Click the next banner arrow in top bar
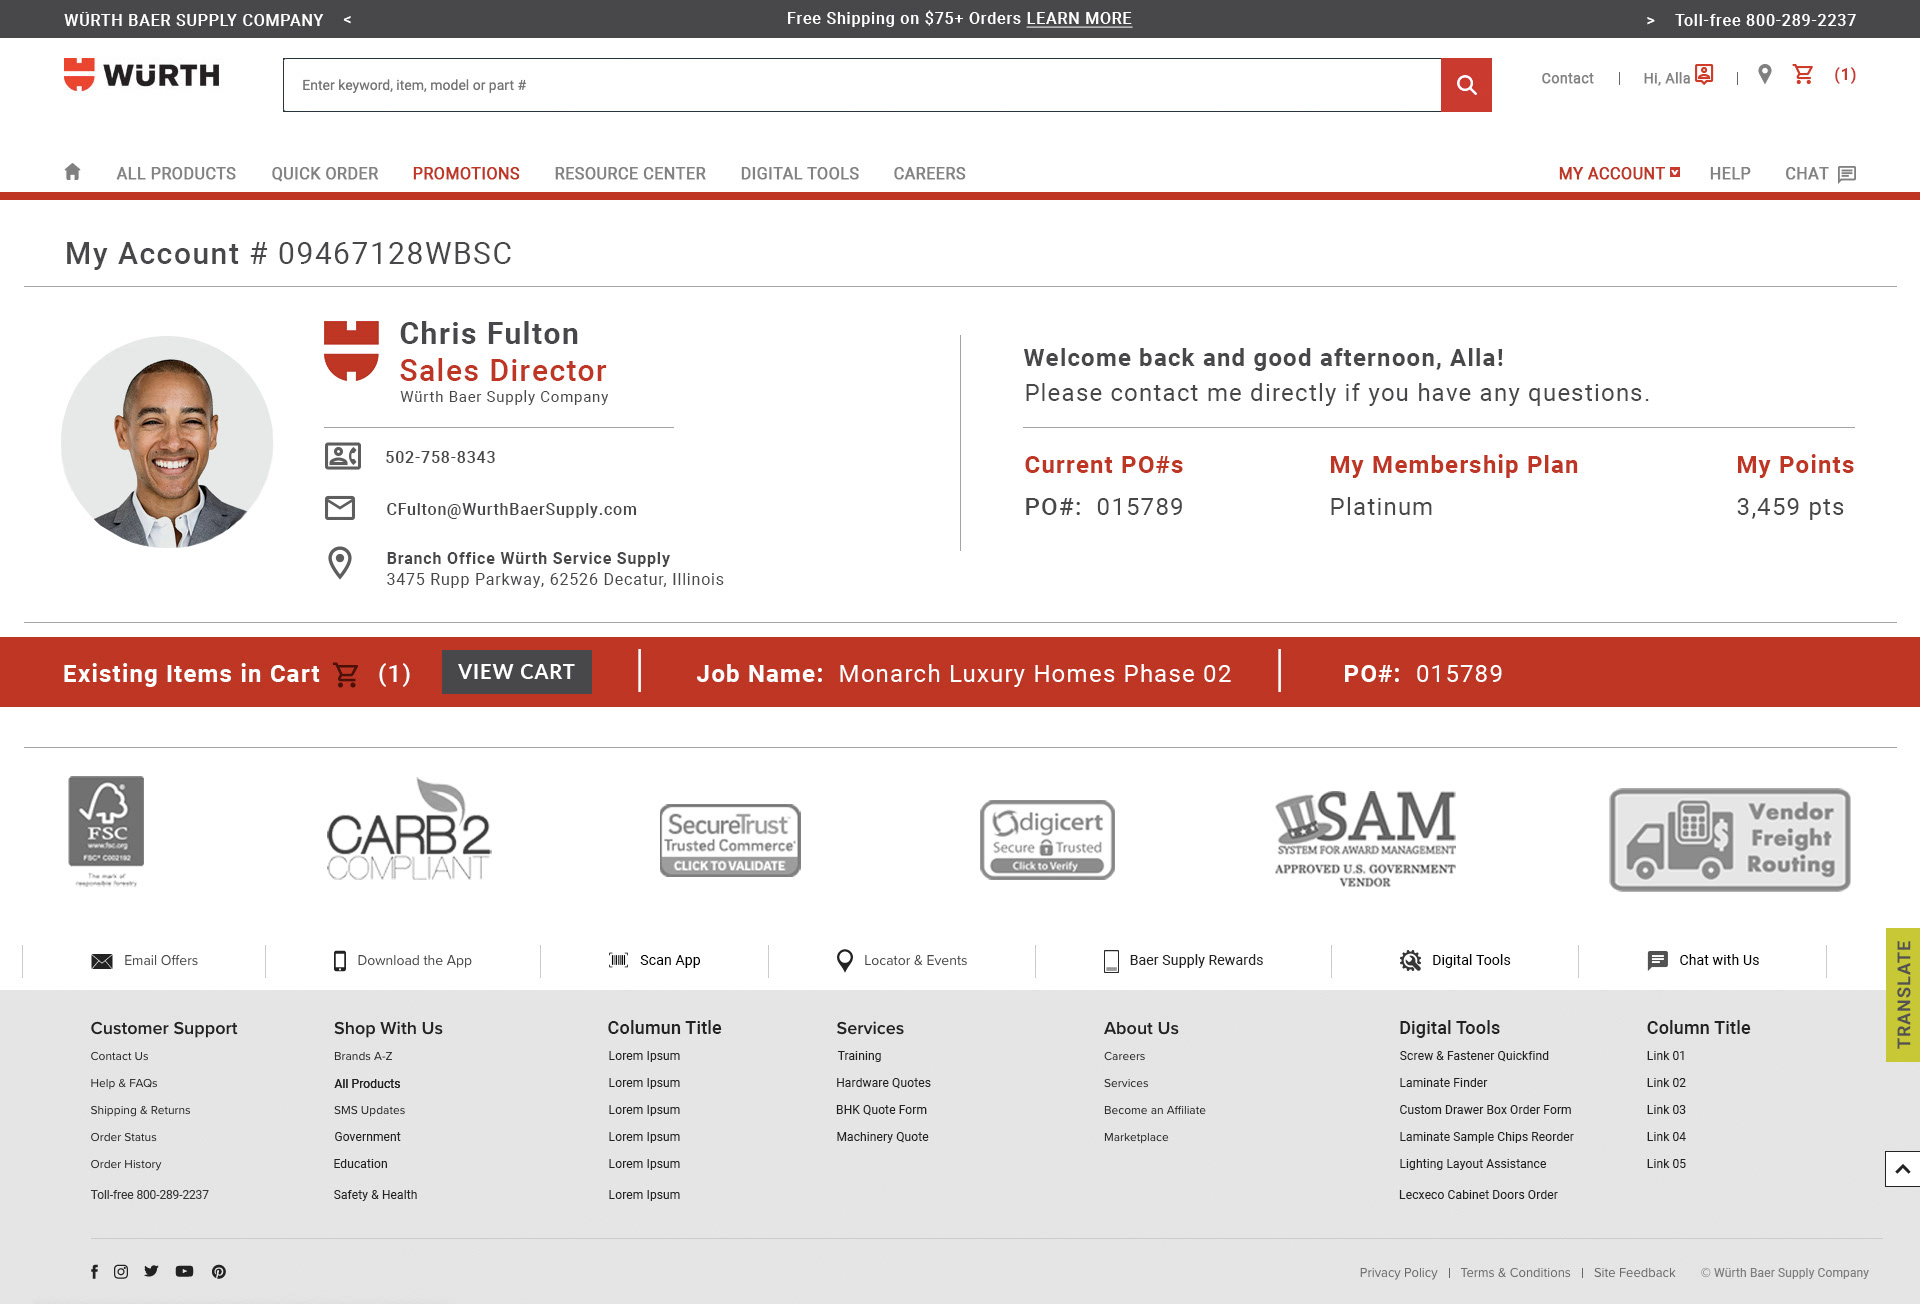The image size is (1920, 1304). tap(1650, 20)
